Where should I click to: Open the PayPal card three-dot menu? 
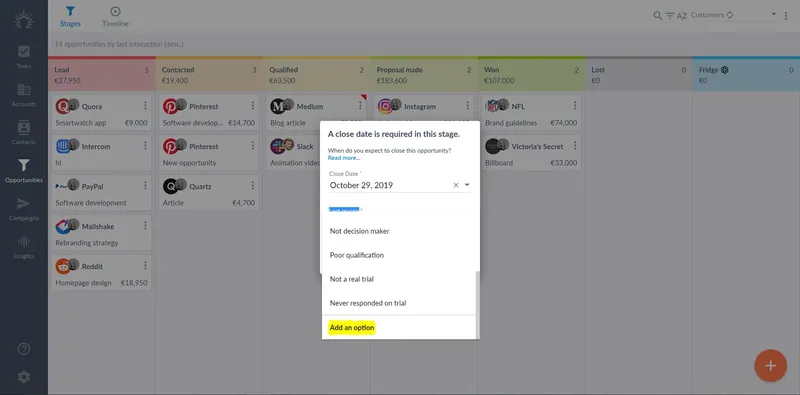pyautogui.click(x=145, y=186)
